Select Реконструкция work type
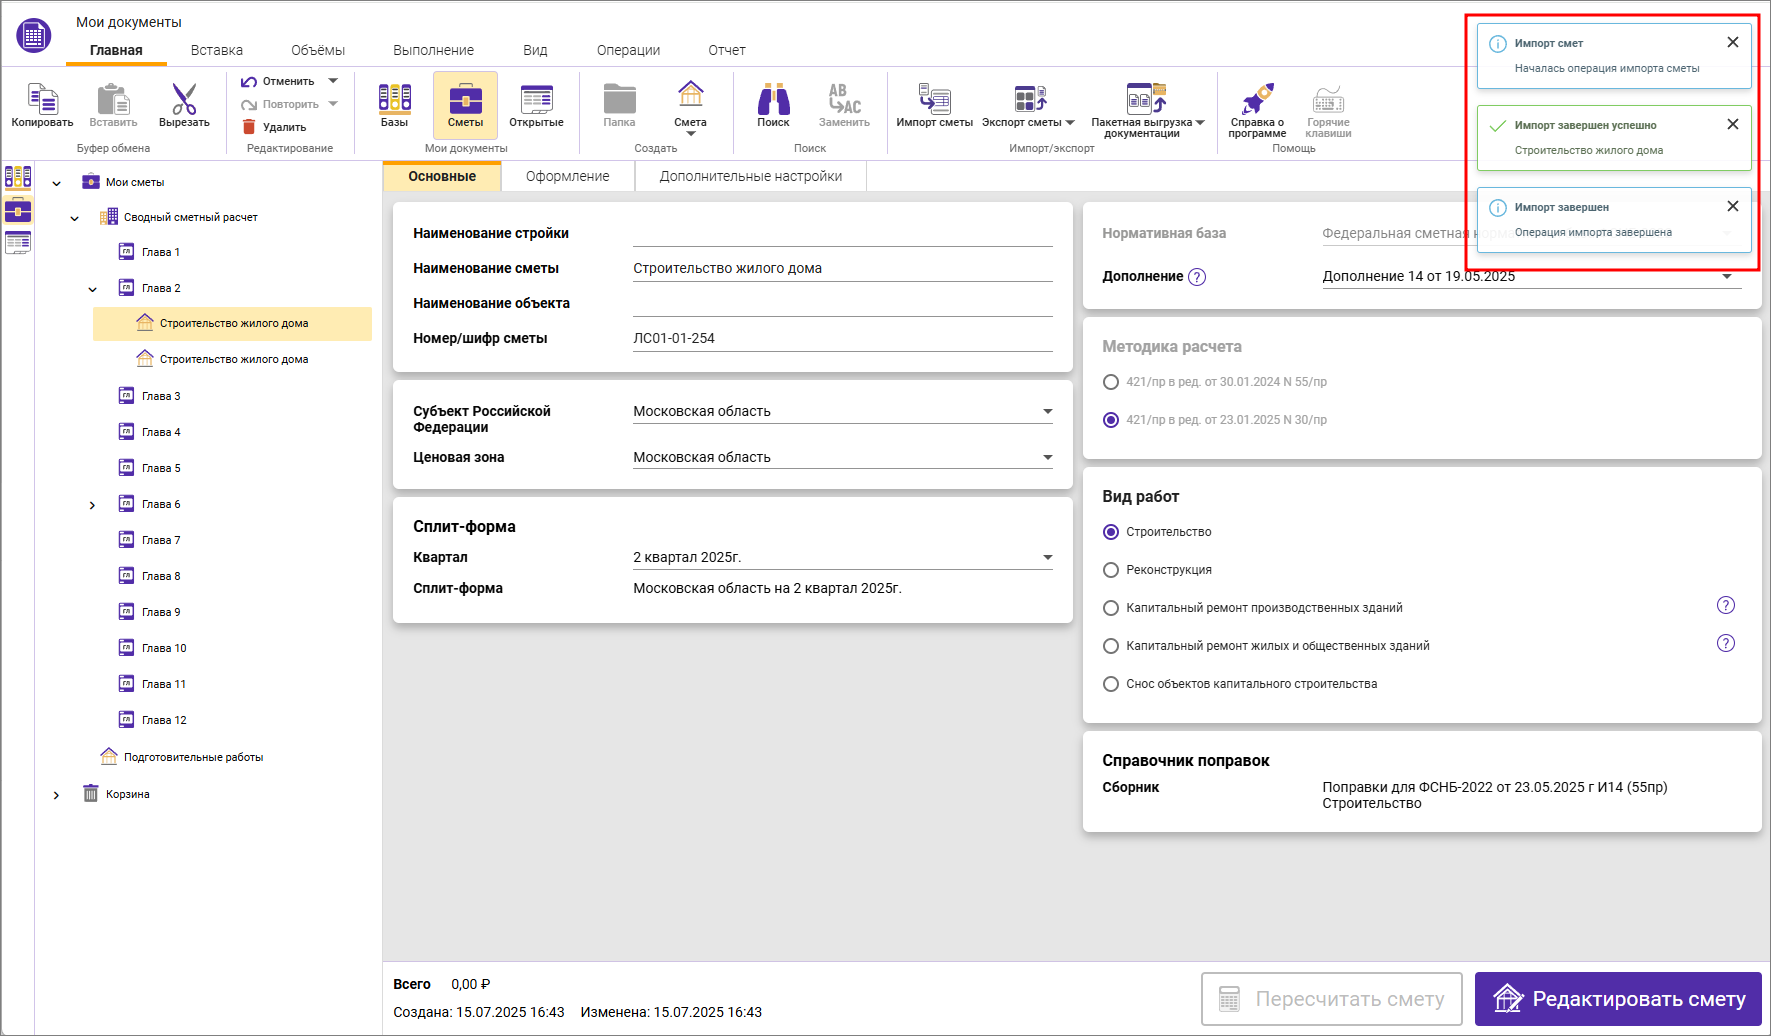The height and width of the screenshot is (1036, 1771). point(1111,570)
